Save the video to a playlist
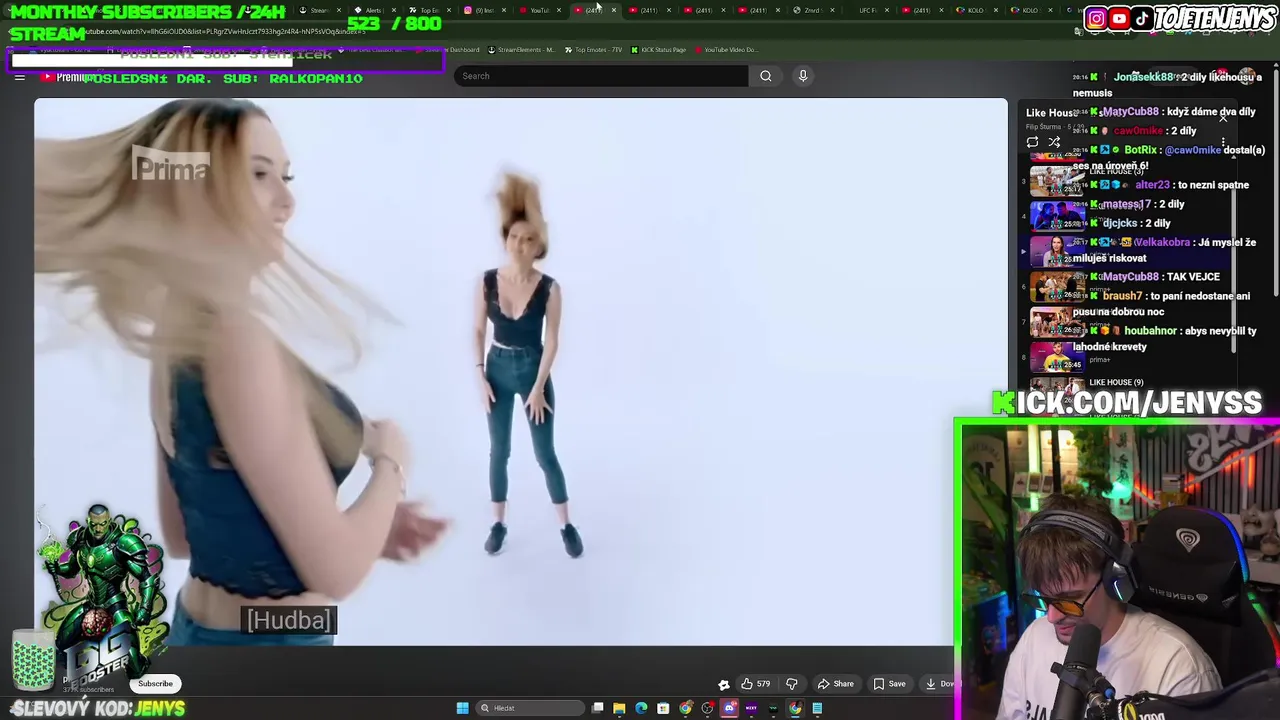Screen dimensions: 1280x720 coord(889,684)
